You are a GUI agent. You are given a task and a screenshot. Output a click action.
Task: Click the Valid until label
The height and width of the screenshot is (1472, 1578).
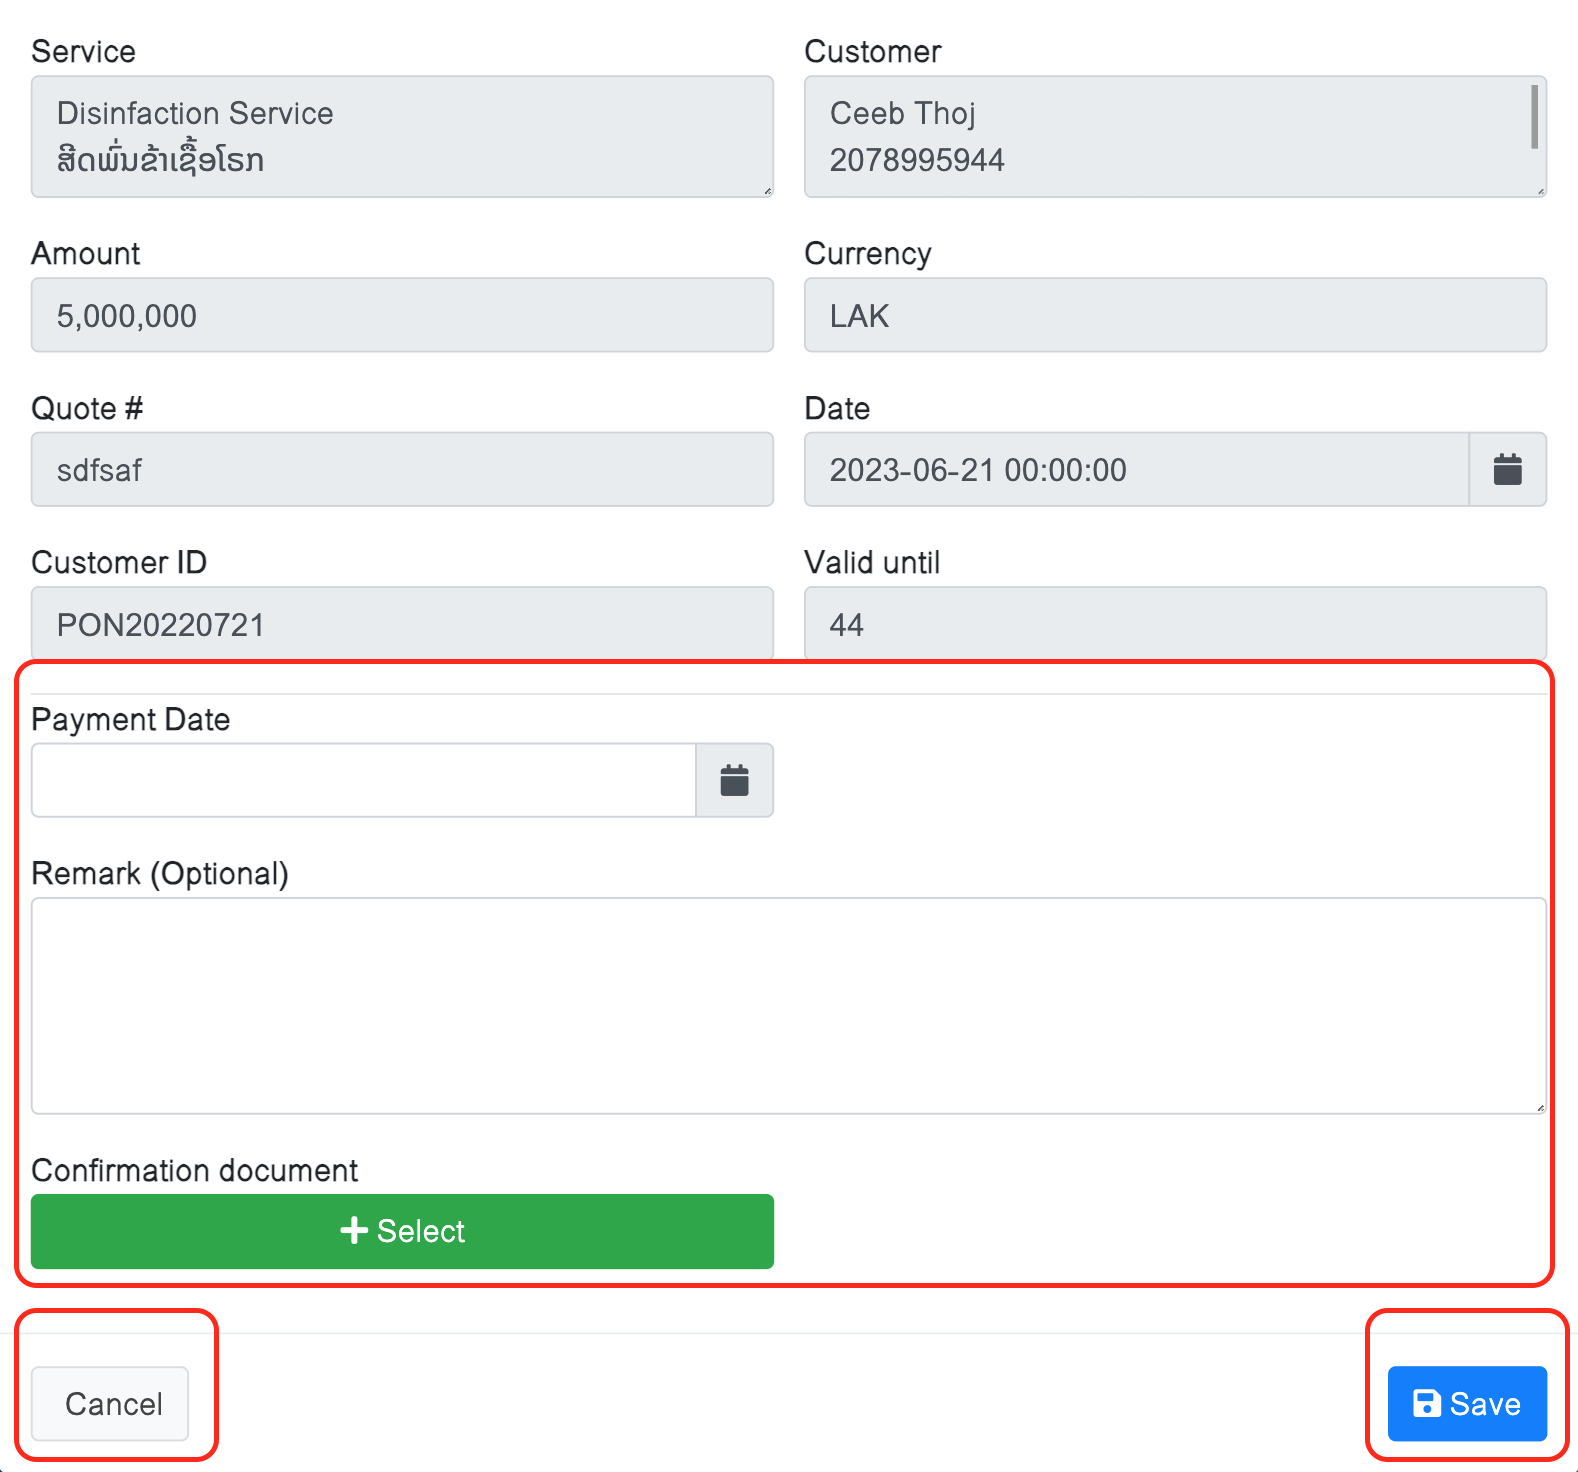(872, 562)
